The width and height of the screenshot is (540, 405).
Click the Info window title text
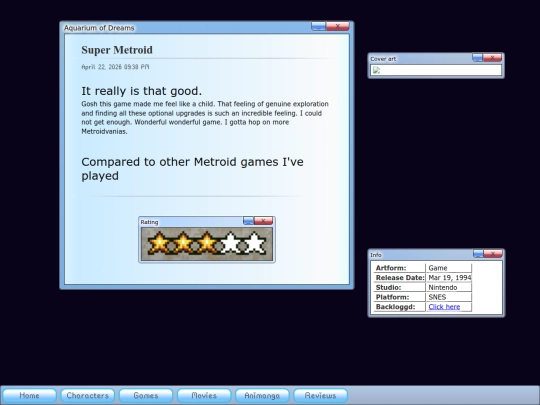coord(376,255)
